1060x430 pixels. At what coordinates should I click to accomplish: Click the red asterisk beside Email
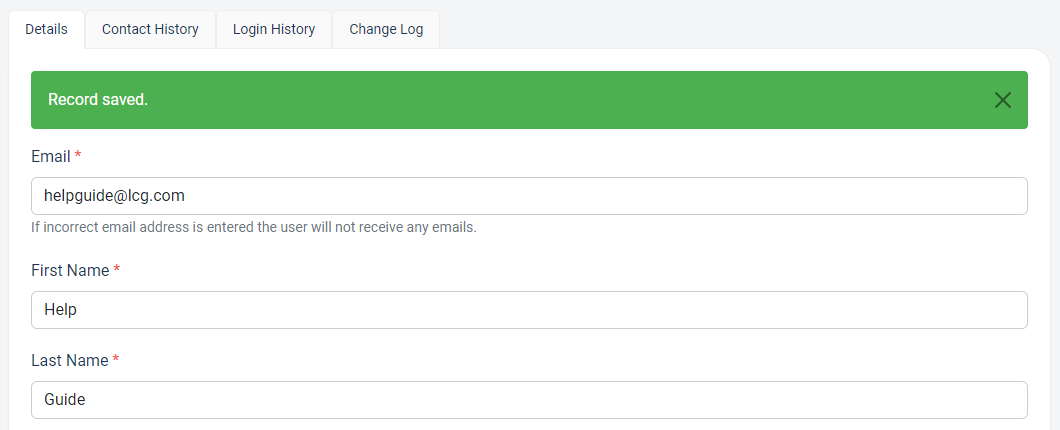(x=78, y=156)
